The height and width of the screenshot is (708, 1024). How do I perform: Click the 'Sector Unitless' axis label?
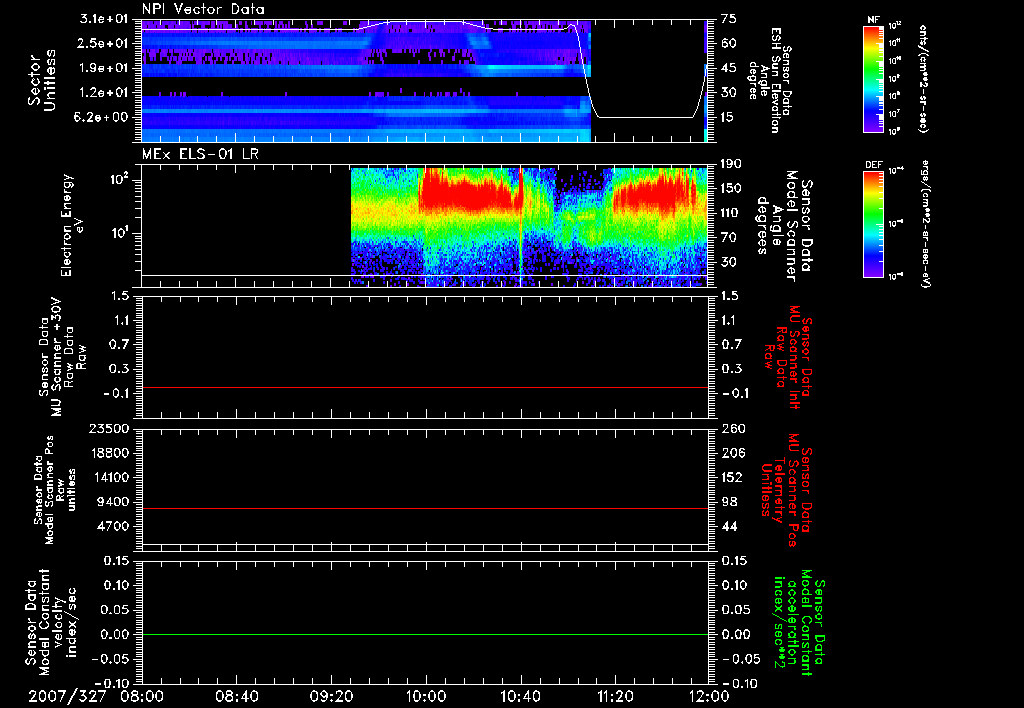[42, 80]
